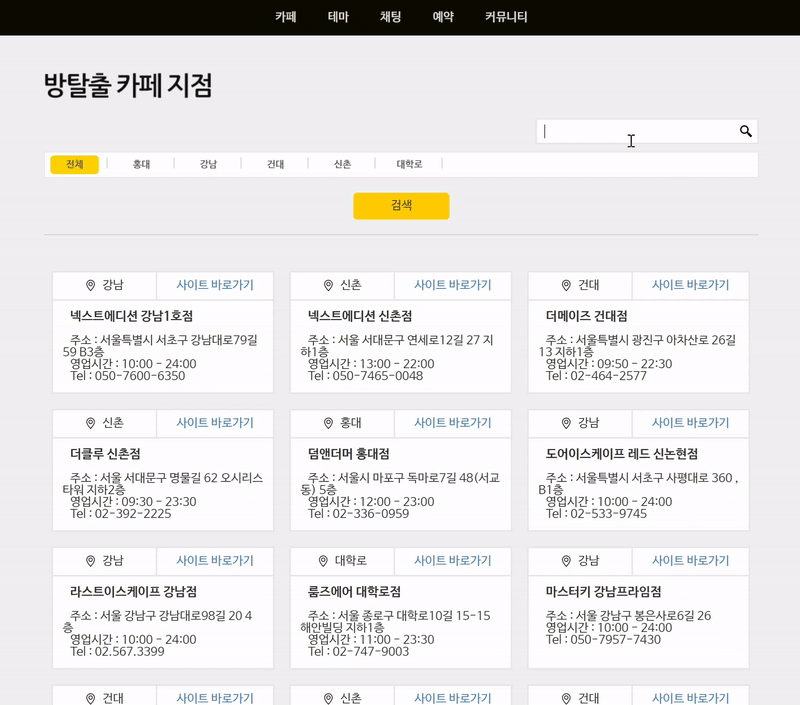Select the 전체 region filter
The image size is (800, 705).
click(74, 164)
